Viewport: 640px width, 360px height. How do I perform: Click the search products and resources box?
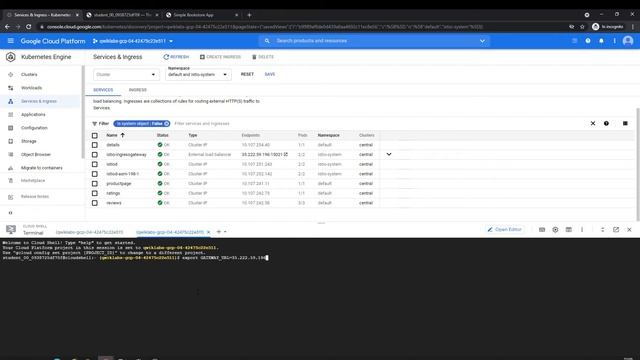[373, 41]
